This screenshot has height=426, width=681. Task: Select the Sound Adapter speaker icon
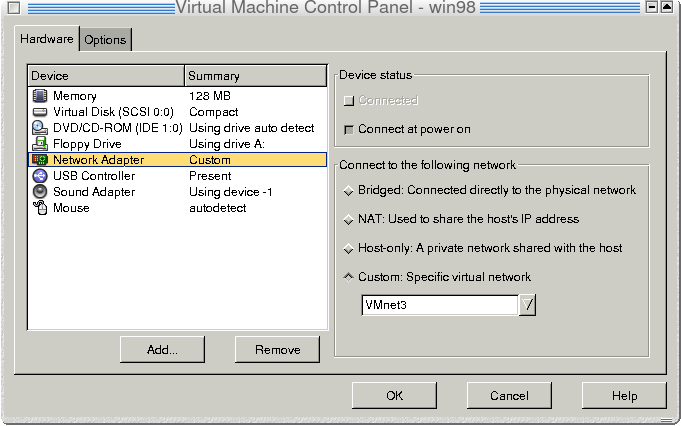click(x=40, y=192)
